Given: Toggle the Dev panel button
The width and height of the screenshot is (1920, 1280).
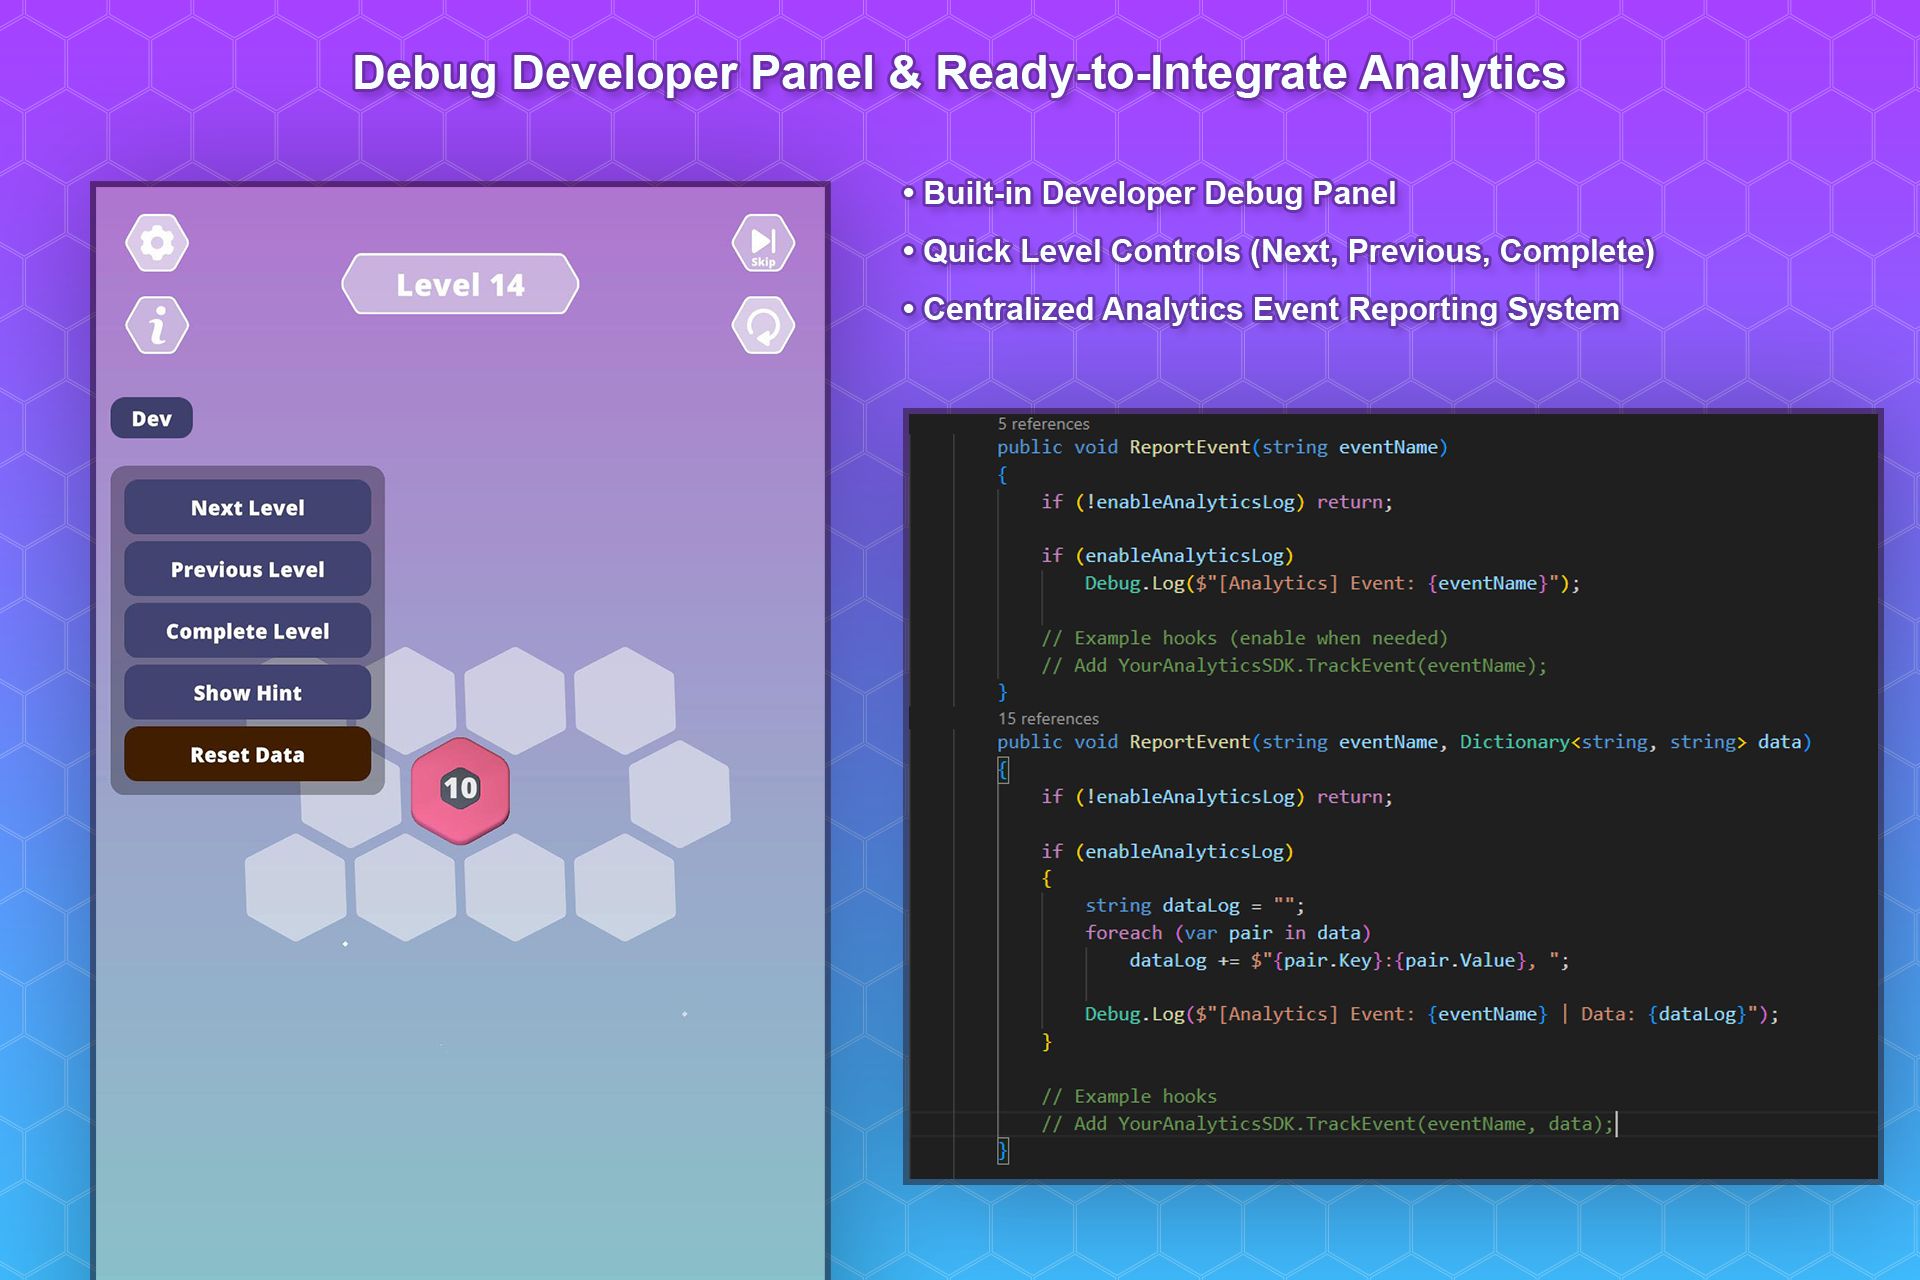Looking at the screenshot, I should [151, 418].
